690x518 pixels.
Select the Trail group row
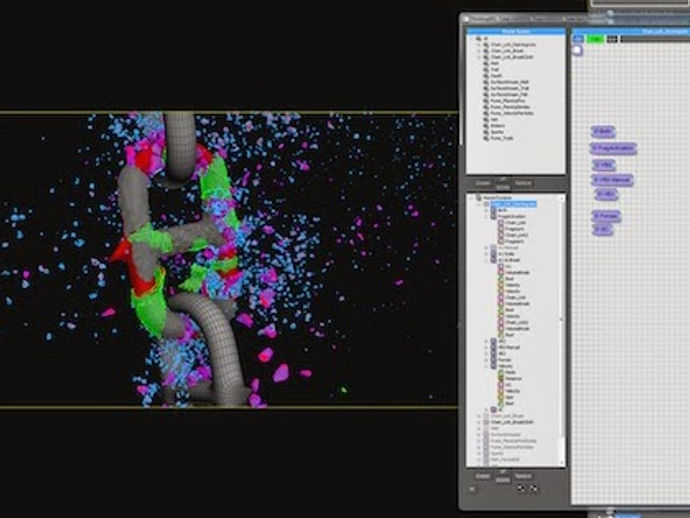495,70
